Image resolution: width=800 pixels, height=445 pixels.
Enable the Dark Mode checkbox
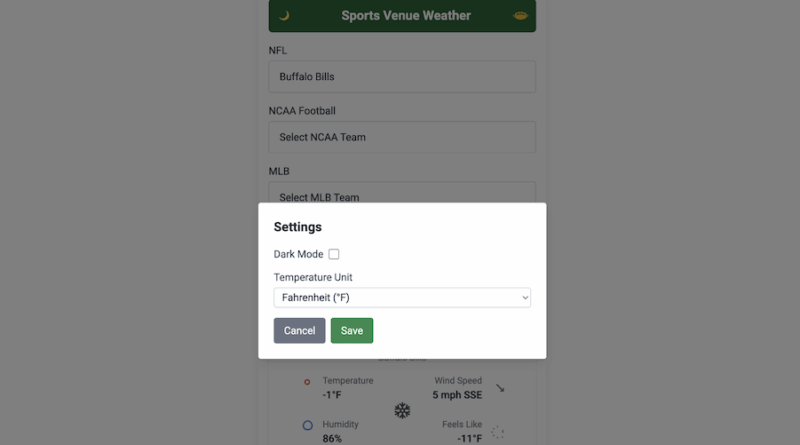pyautogui.click(x=334, y=254)
